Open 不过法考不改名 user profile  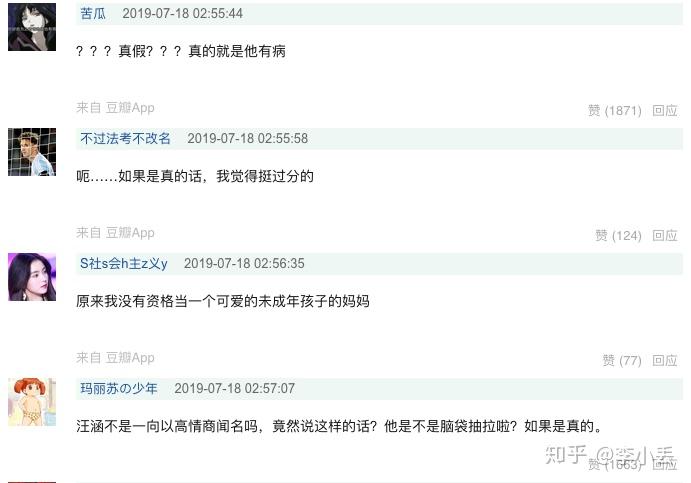(125, 138)
